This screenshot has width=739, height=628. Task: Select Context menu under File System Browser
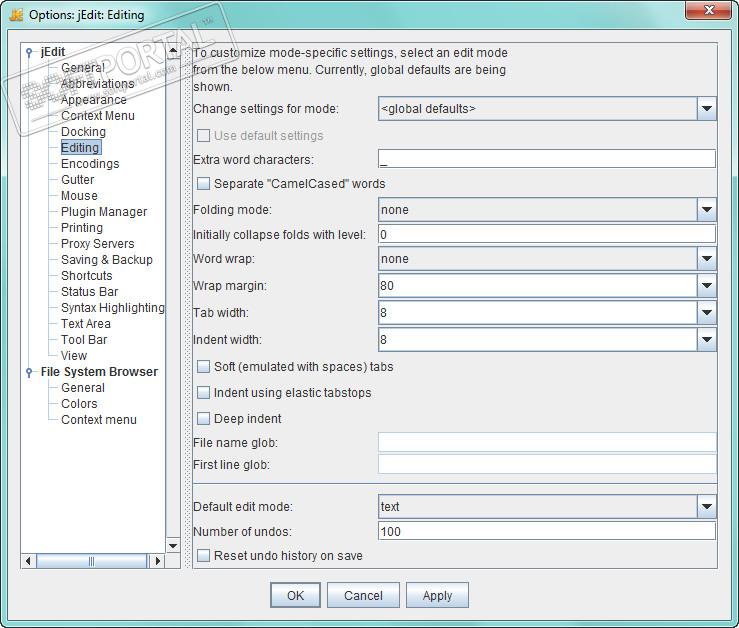tap(99, 420)
